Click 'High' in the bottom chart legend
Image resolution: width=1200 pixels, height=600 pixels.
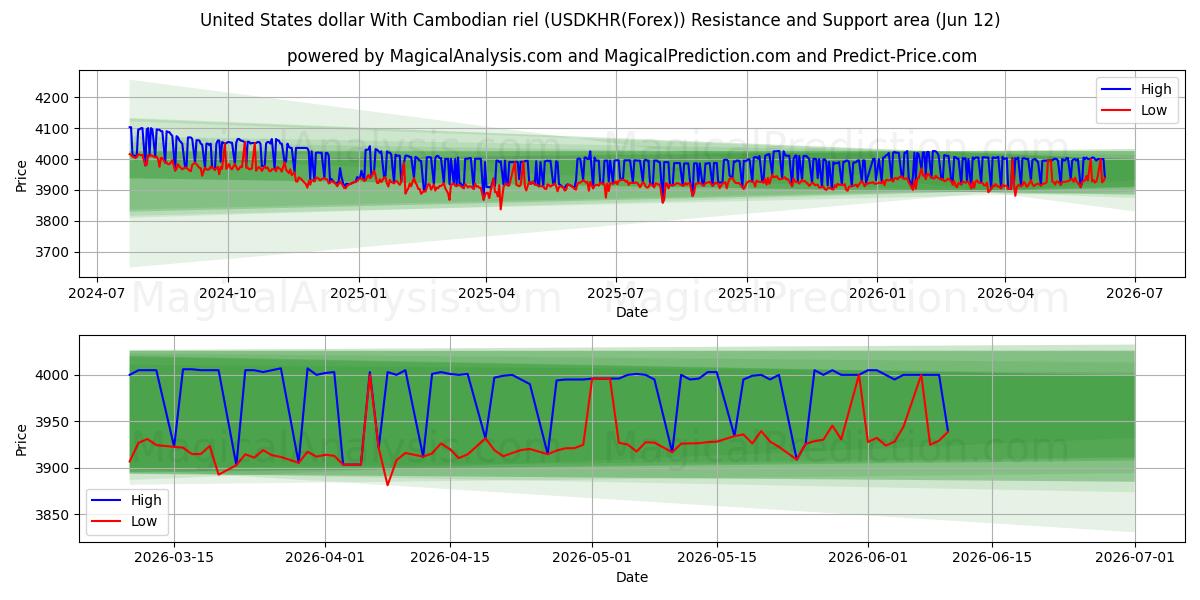tap(146, 500)
